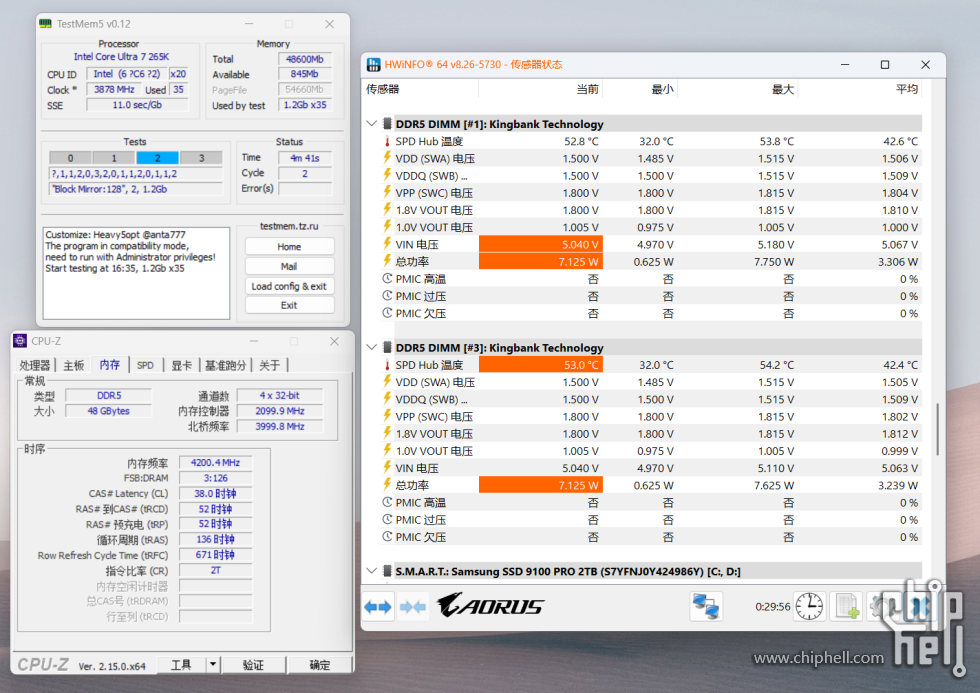The height and width of the screenshot is (693, 980).
Task: Click drive icon of S.M.A.R.T. Samsung SSD group
Action: click(x=388, y=571)
